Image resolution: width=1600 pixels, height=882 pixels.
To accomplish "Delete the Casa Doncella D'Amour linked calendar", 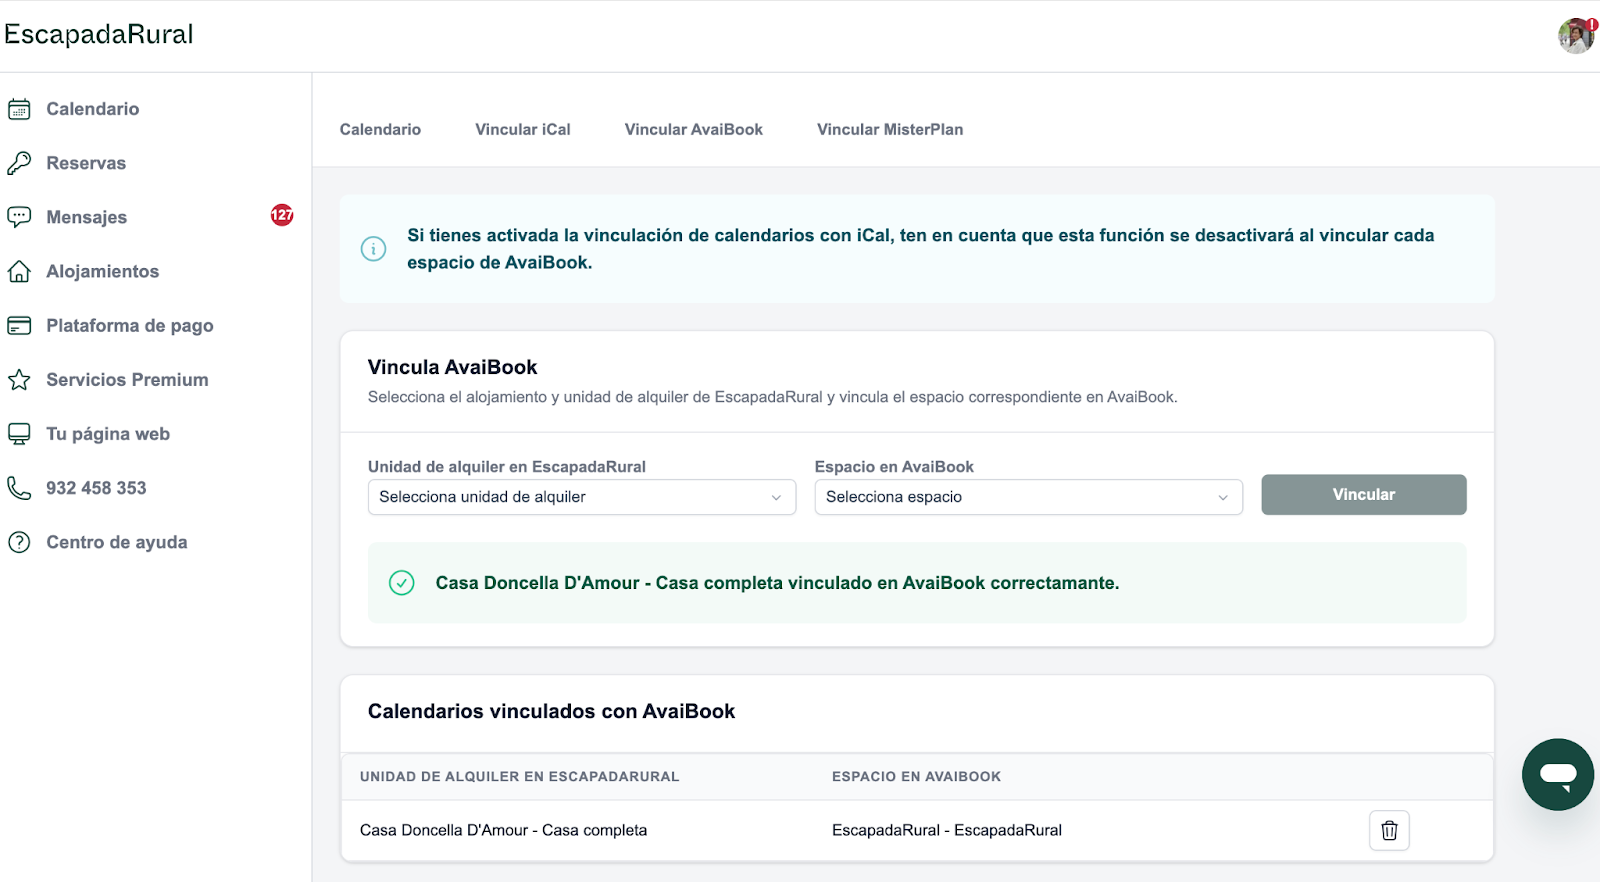I will (1389, 830).
